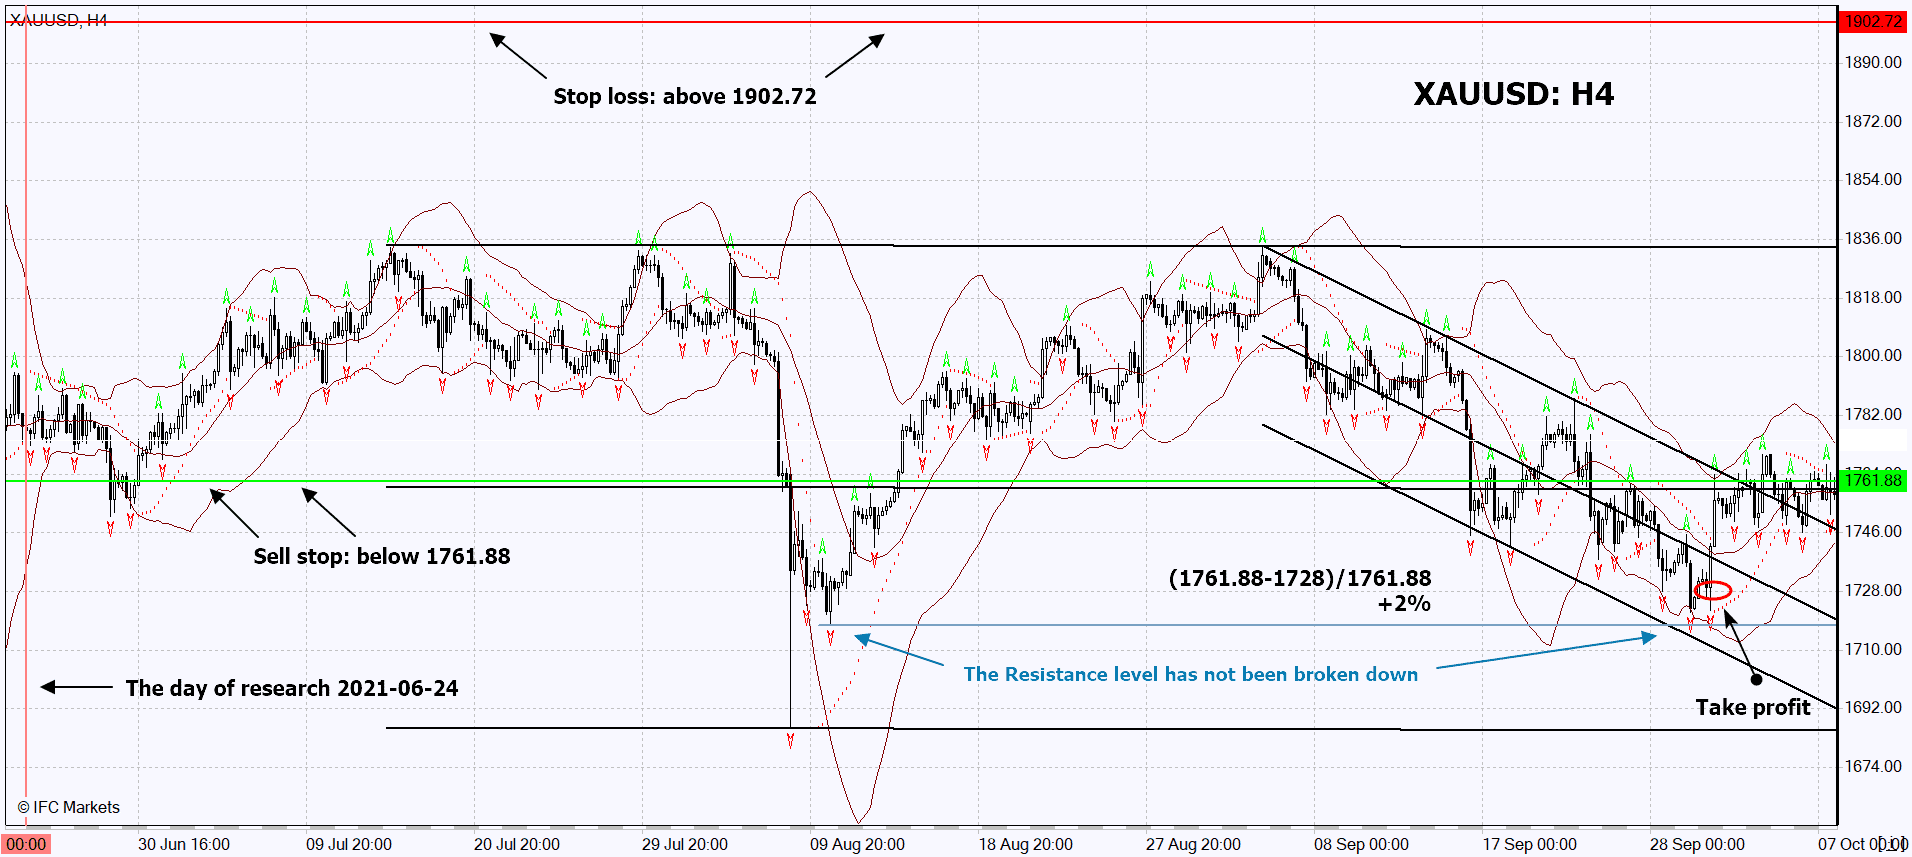1912x857 pixels.
Task: Click the 29 Jul 20:00 time label
Action: (x=685, y=844)
